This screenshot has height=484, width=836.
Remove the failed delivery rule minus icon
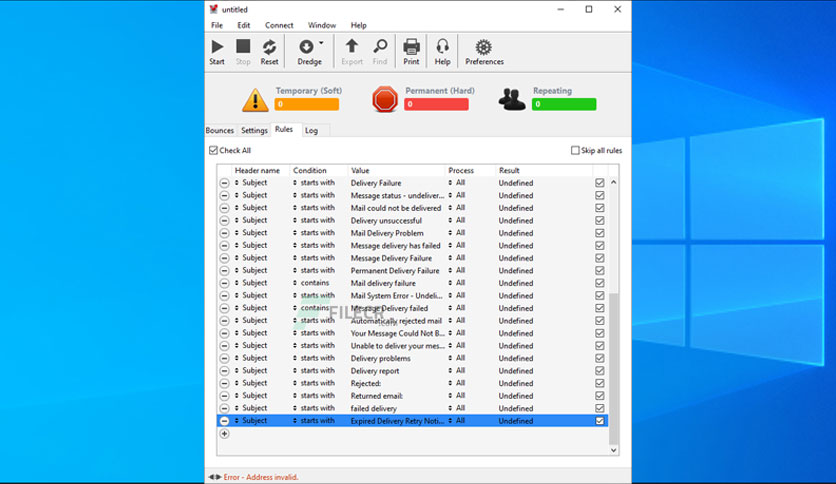224,408
